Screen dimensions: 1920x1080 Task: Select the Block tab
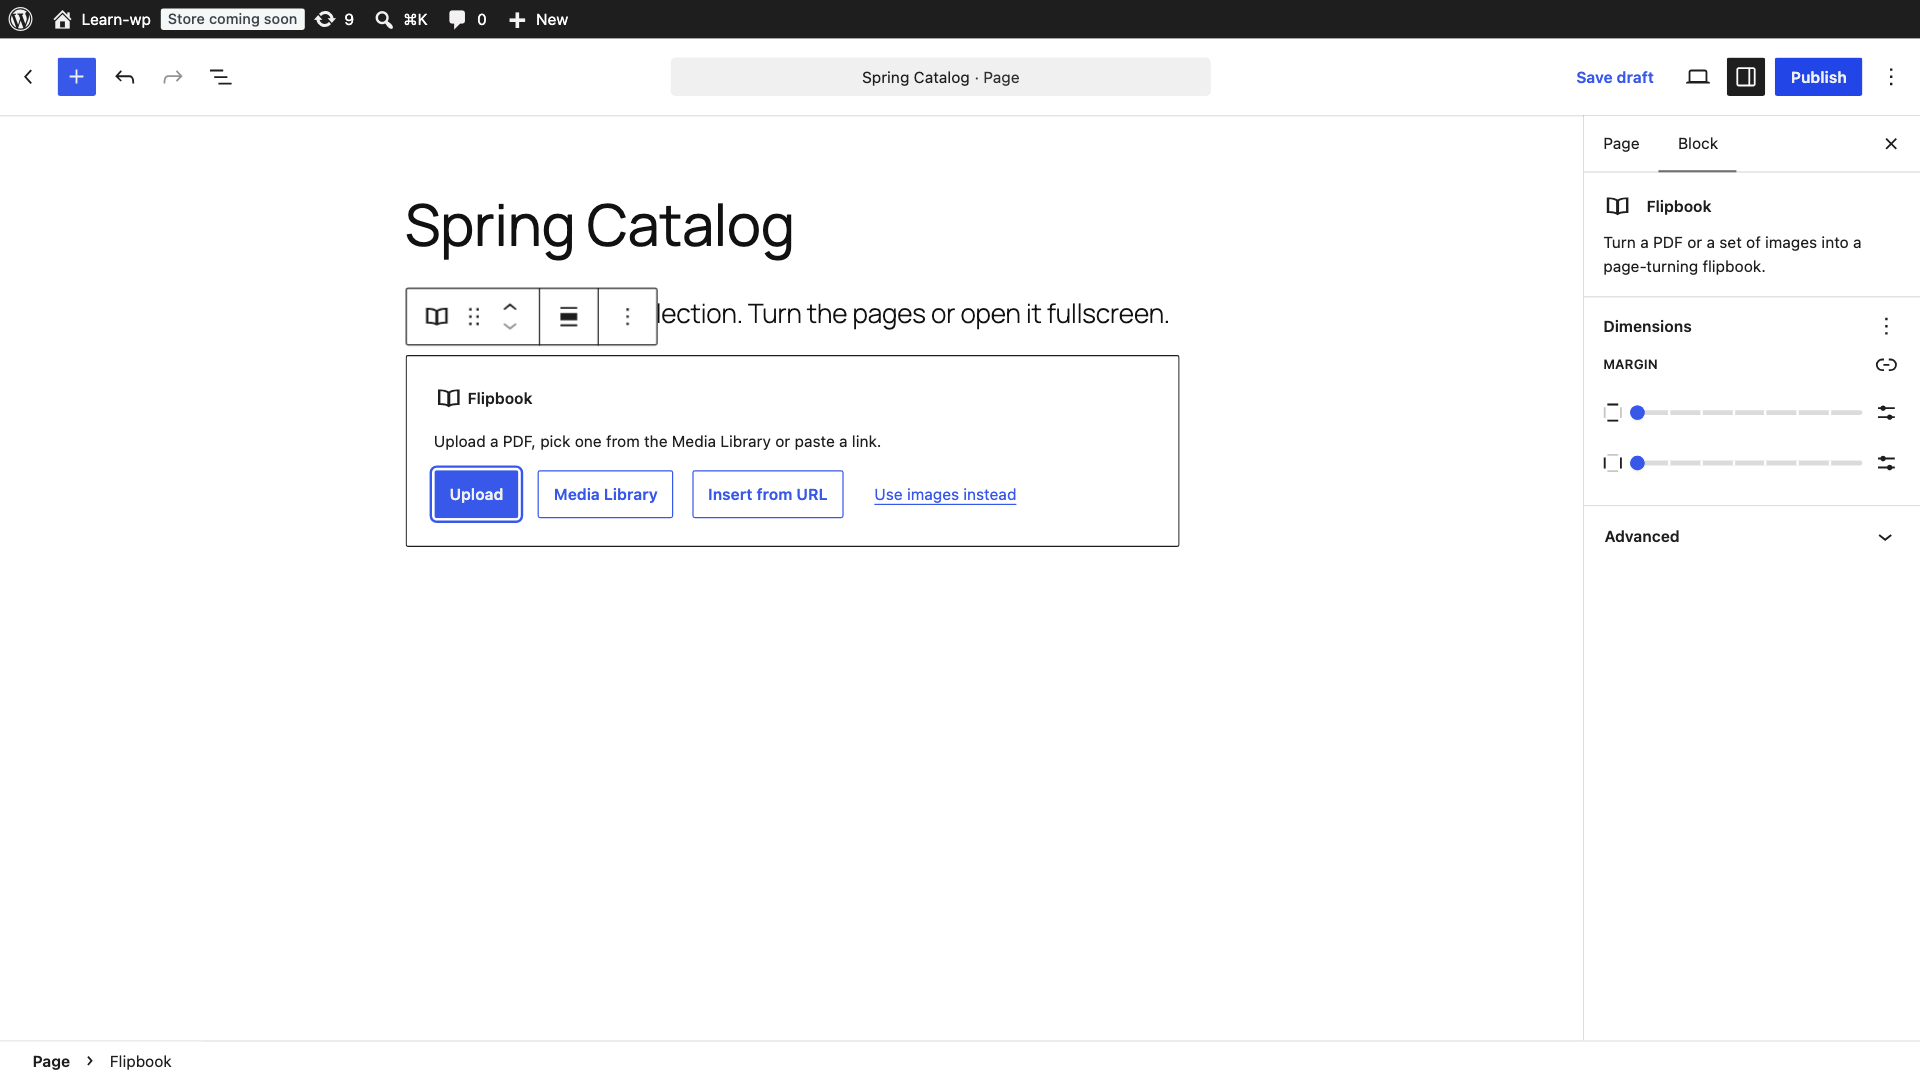pyautogui.click(x=1697, y=144)
